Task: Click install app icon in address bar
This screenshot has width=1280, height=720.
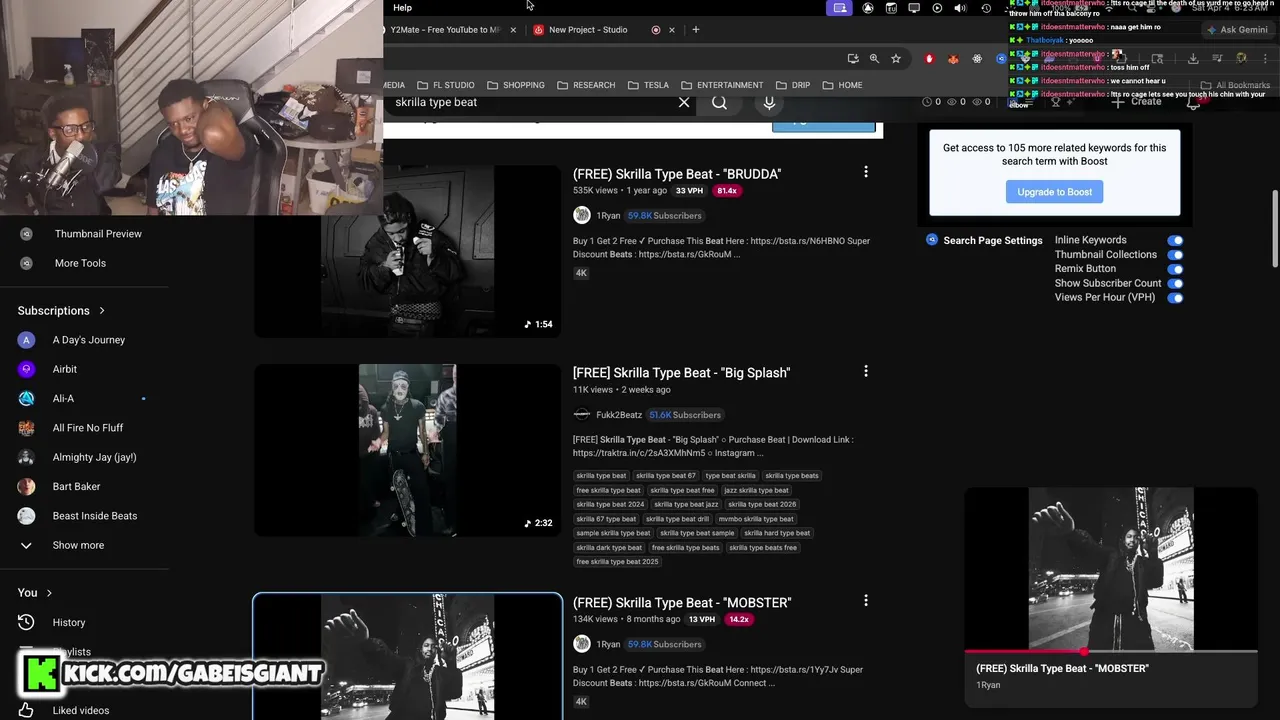Action: click(852, 59)
